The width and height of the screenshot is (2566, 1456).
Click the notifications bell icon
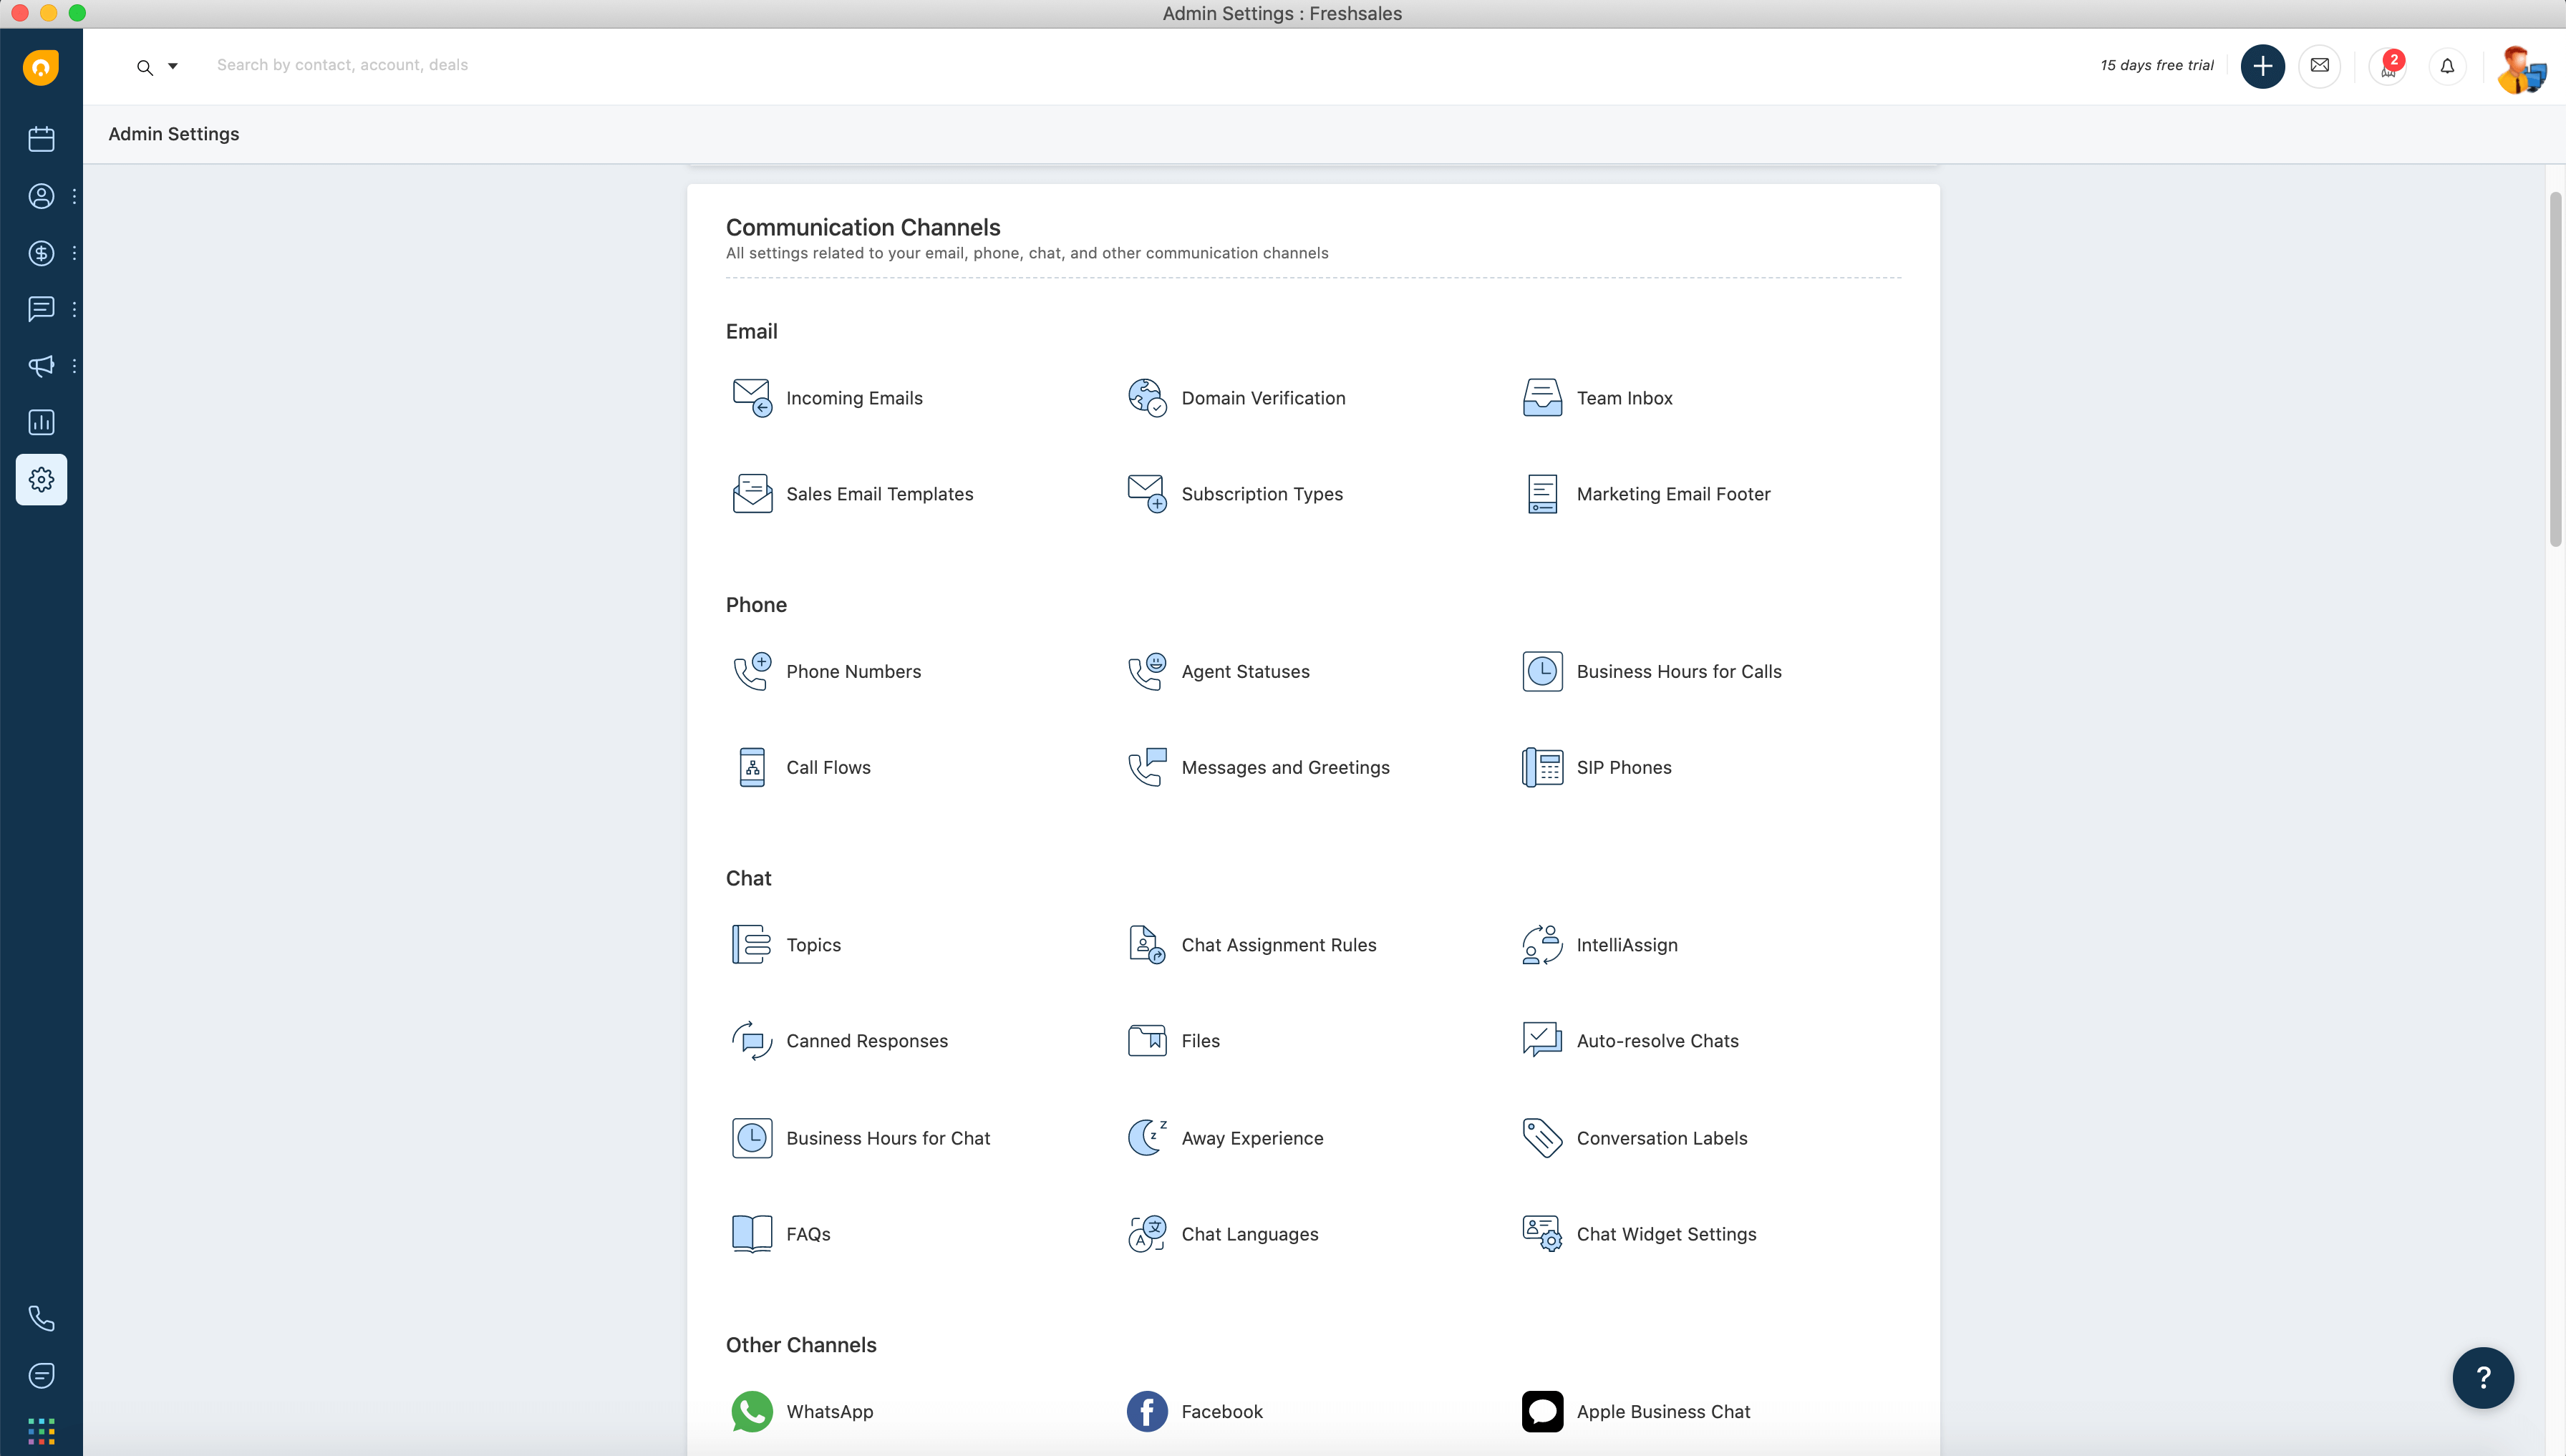click(2448, 65)
